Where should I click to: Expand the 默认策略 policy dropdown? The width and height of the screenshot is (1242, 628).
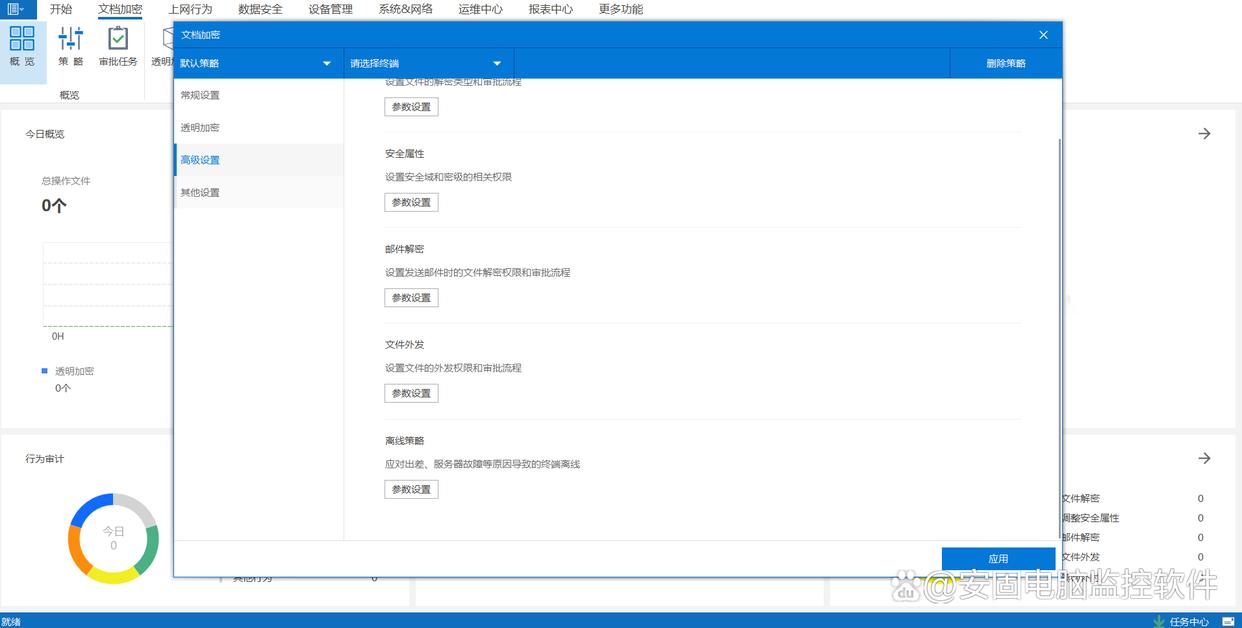point(256,63)
